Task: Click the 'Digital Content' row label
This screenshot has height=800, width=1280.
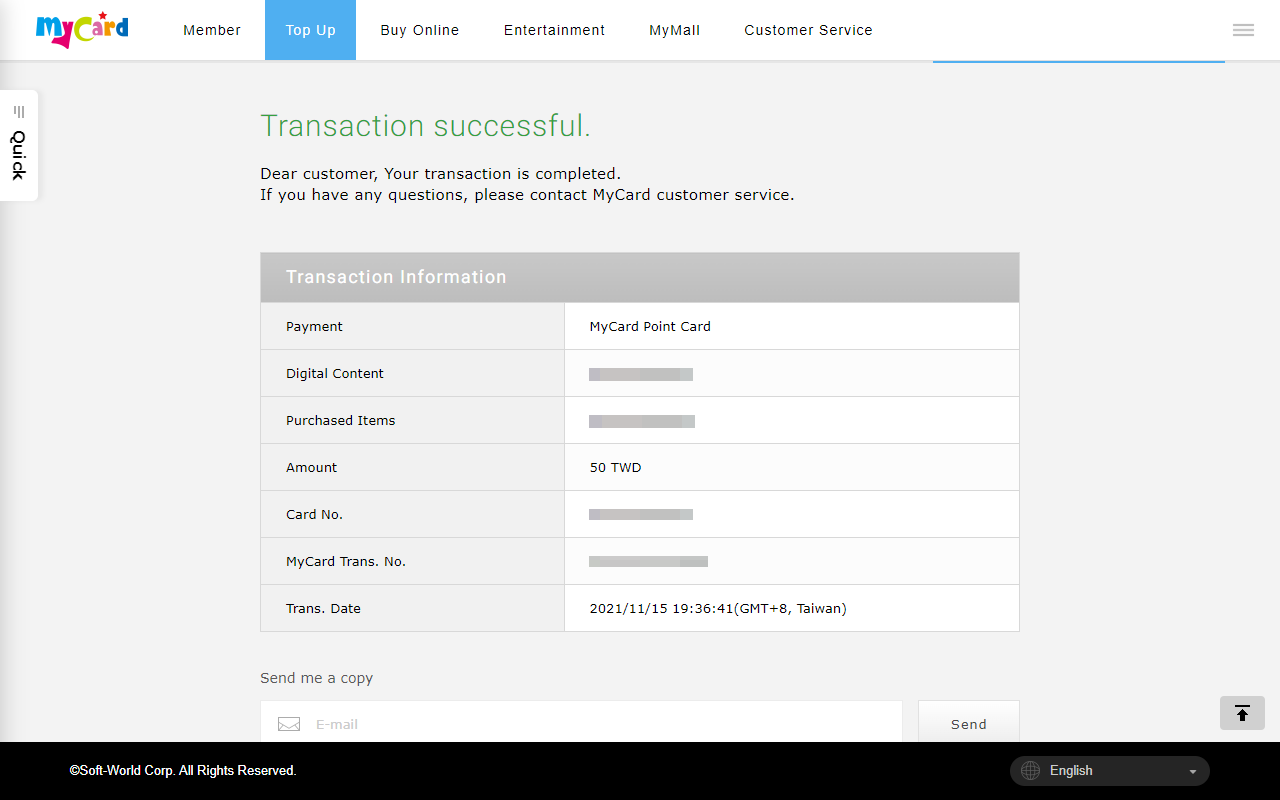Action: pos(335,373)
